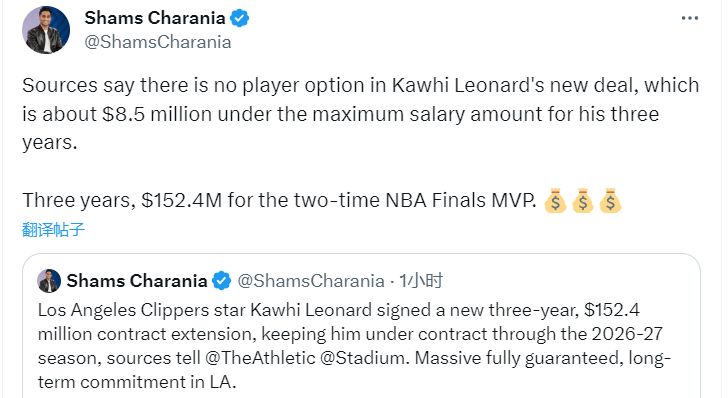The height and width of the screenshot is (398, 728).
Task: Click the first money bag emoji
Action: (555, 201)
